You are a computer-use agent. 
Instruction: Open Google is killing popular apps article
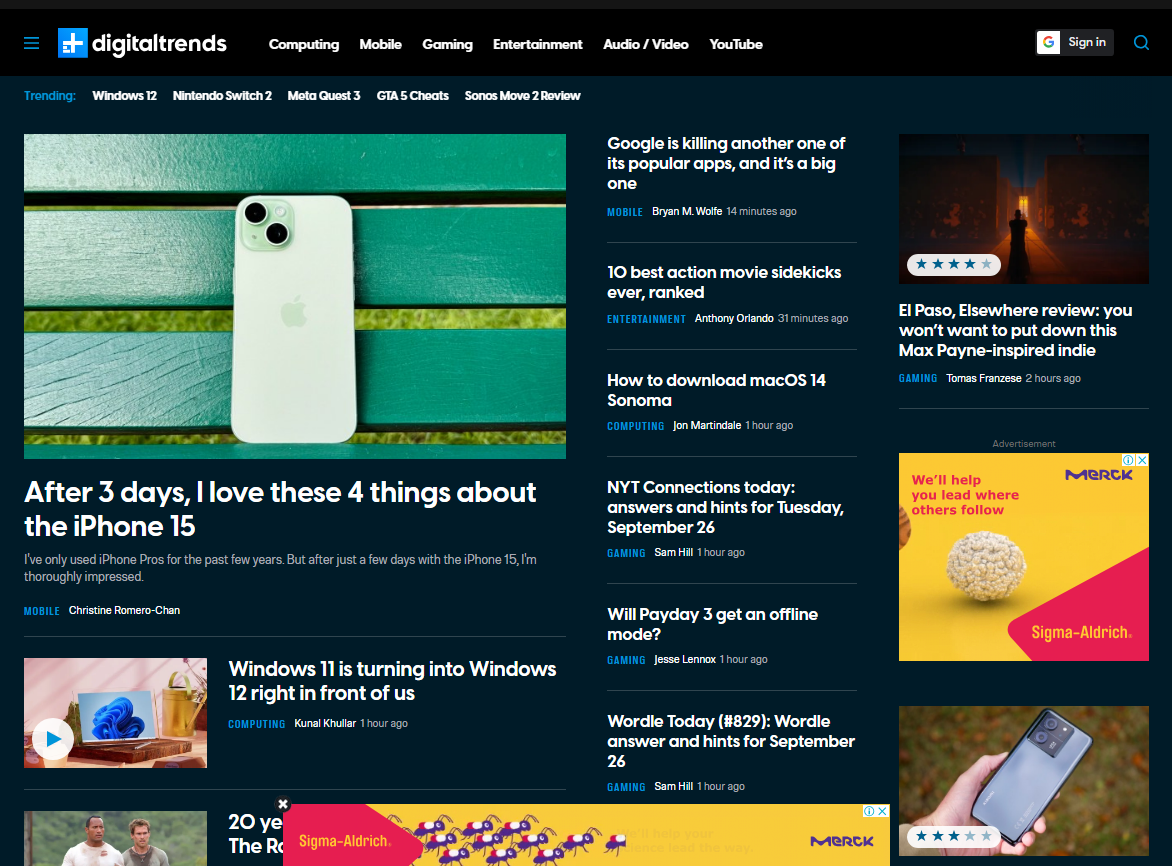(726, 163)
